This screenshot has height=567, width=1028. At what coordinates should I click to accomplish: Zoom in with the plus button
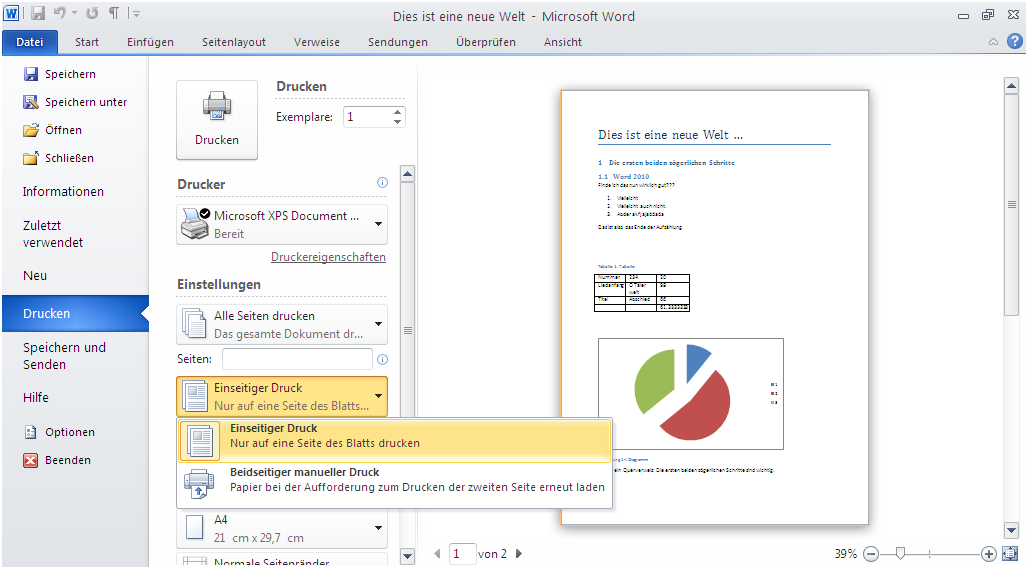[x=989, y=555]
